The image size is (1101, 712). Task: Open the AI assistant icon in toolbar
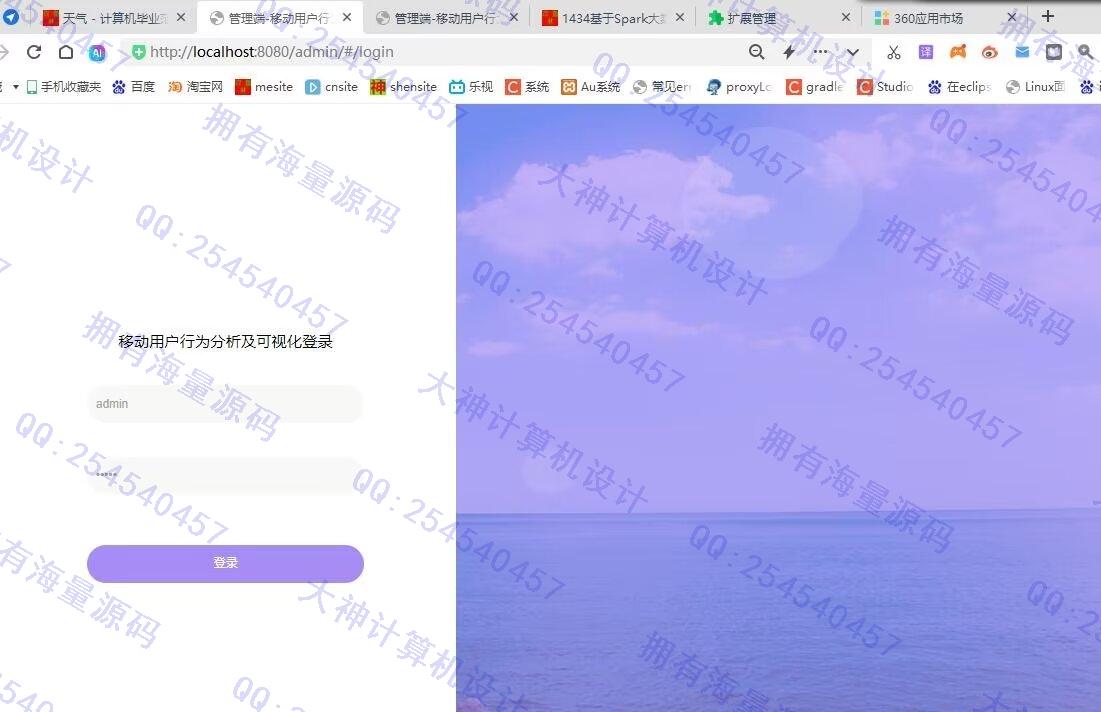[x=97, y=52]
